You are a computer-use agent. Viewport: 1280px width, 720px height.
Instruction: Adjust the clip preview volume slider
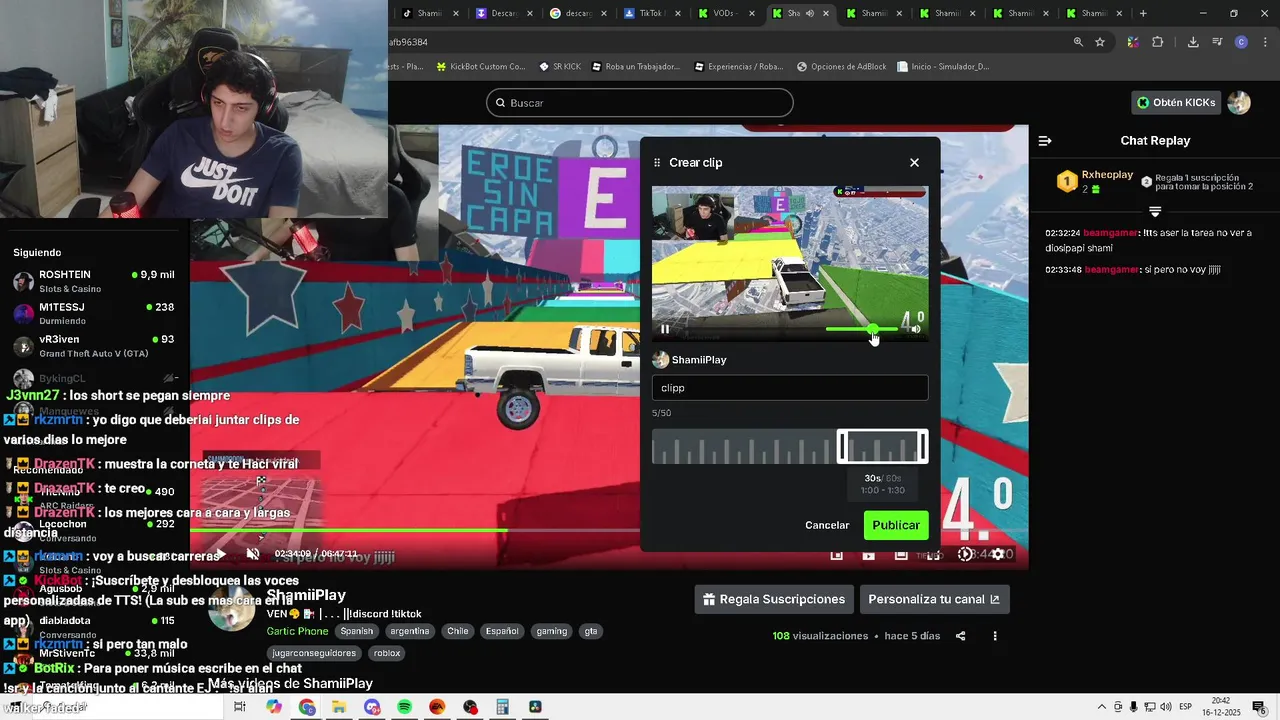[x=862, y=329]
